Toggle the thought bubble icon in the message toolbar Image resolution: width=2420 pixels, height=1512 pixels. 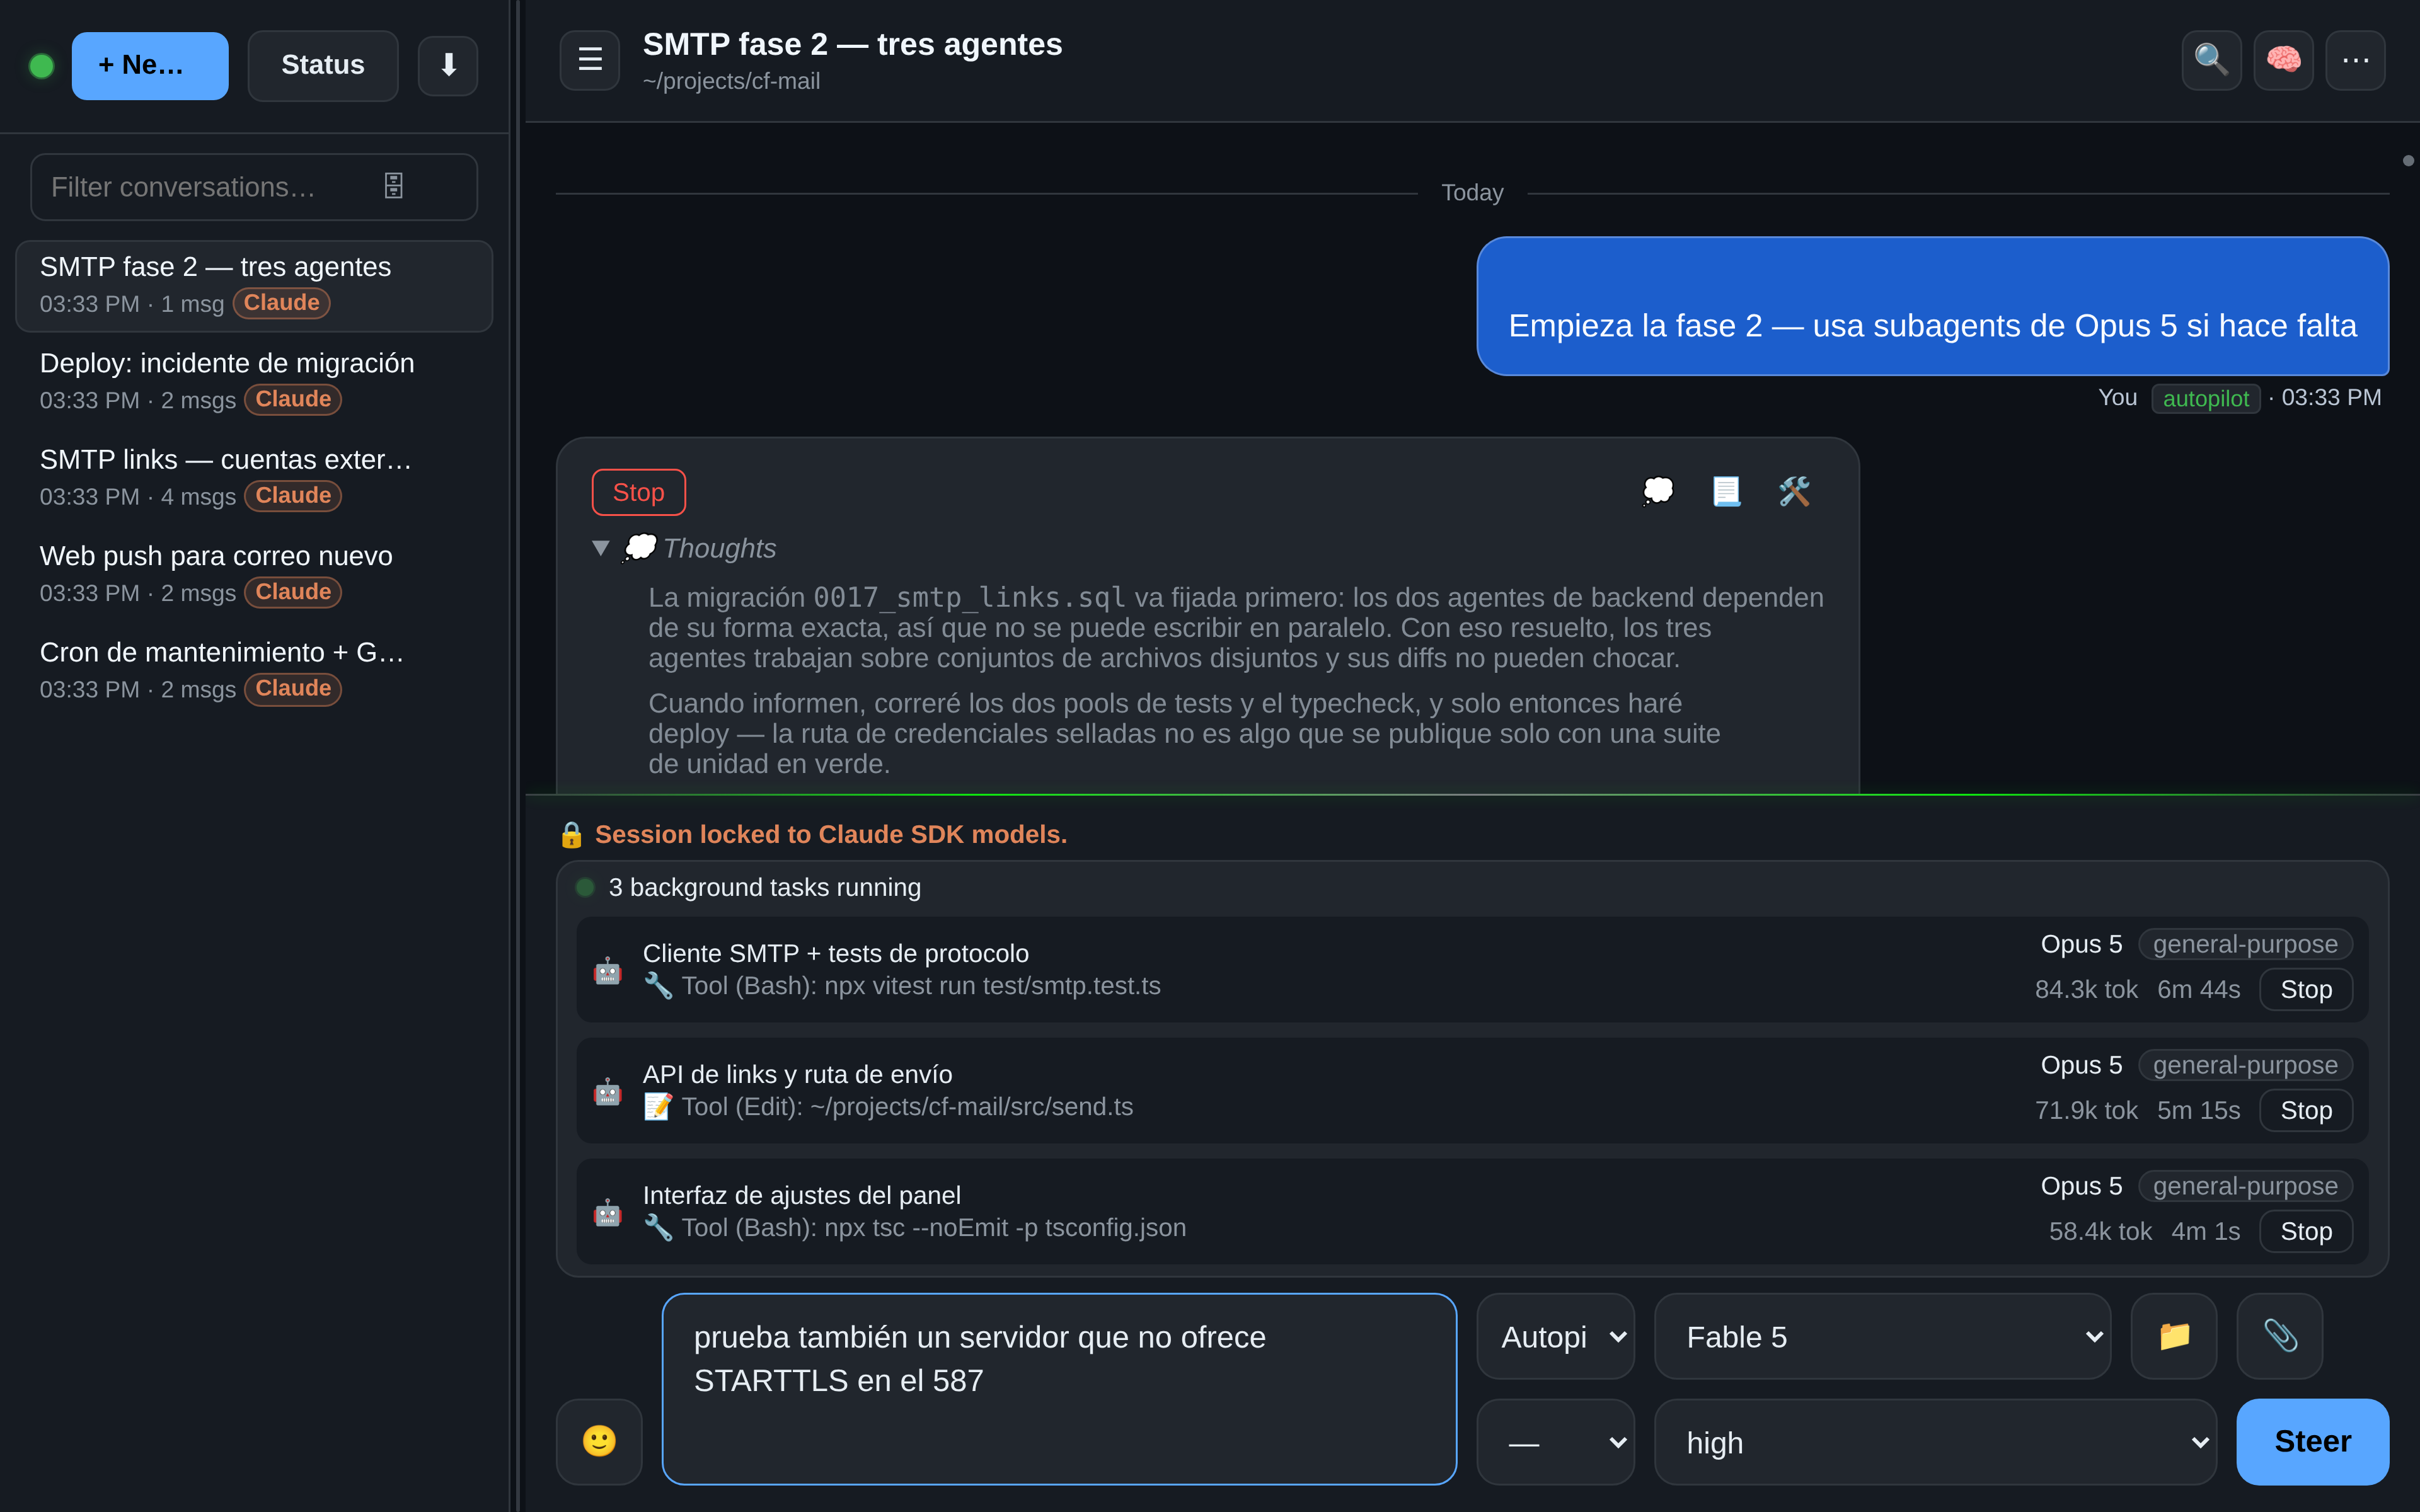[1658, 491]
